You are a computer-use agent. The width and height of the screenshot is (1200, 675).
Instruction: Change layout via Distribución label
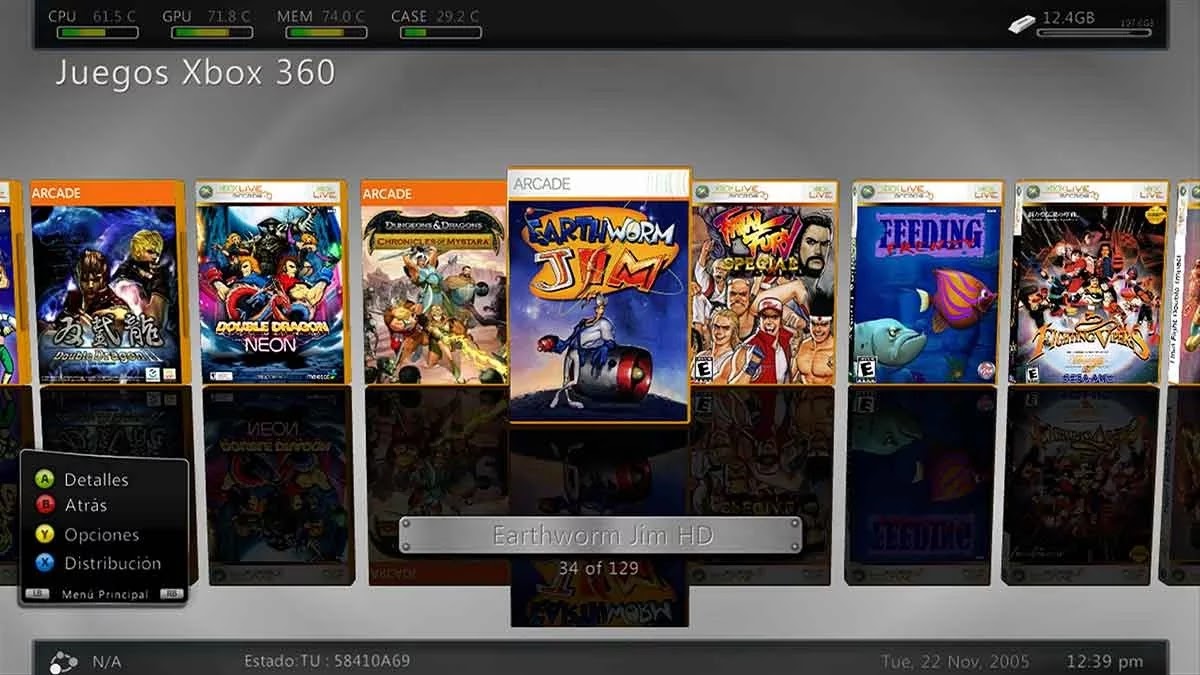pos(112,563)
